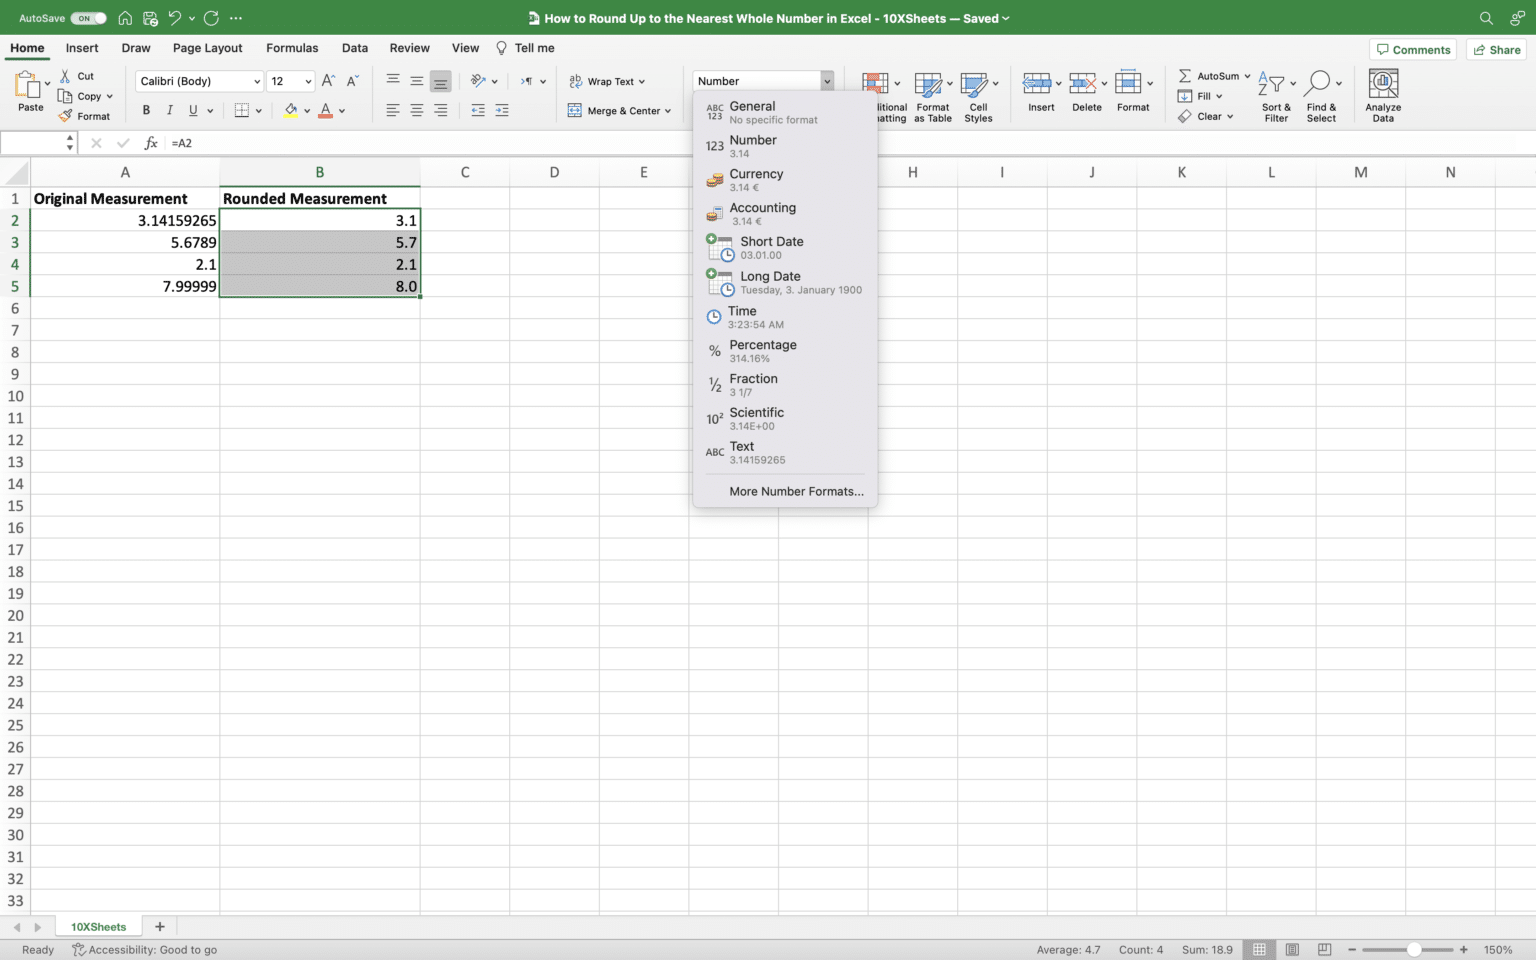Select Currency from the number format list
This screenshot has height=960, width=1536.
click(757, 179)
